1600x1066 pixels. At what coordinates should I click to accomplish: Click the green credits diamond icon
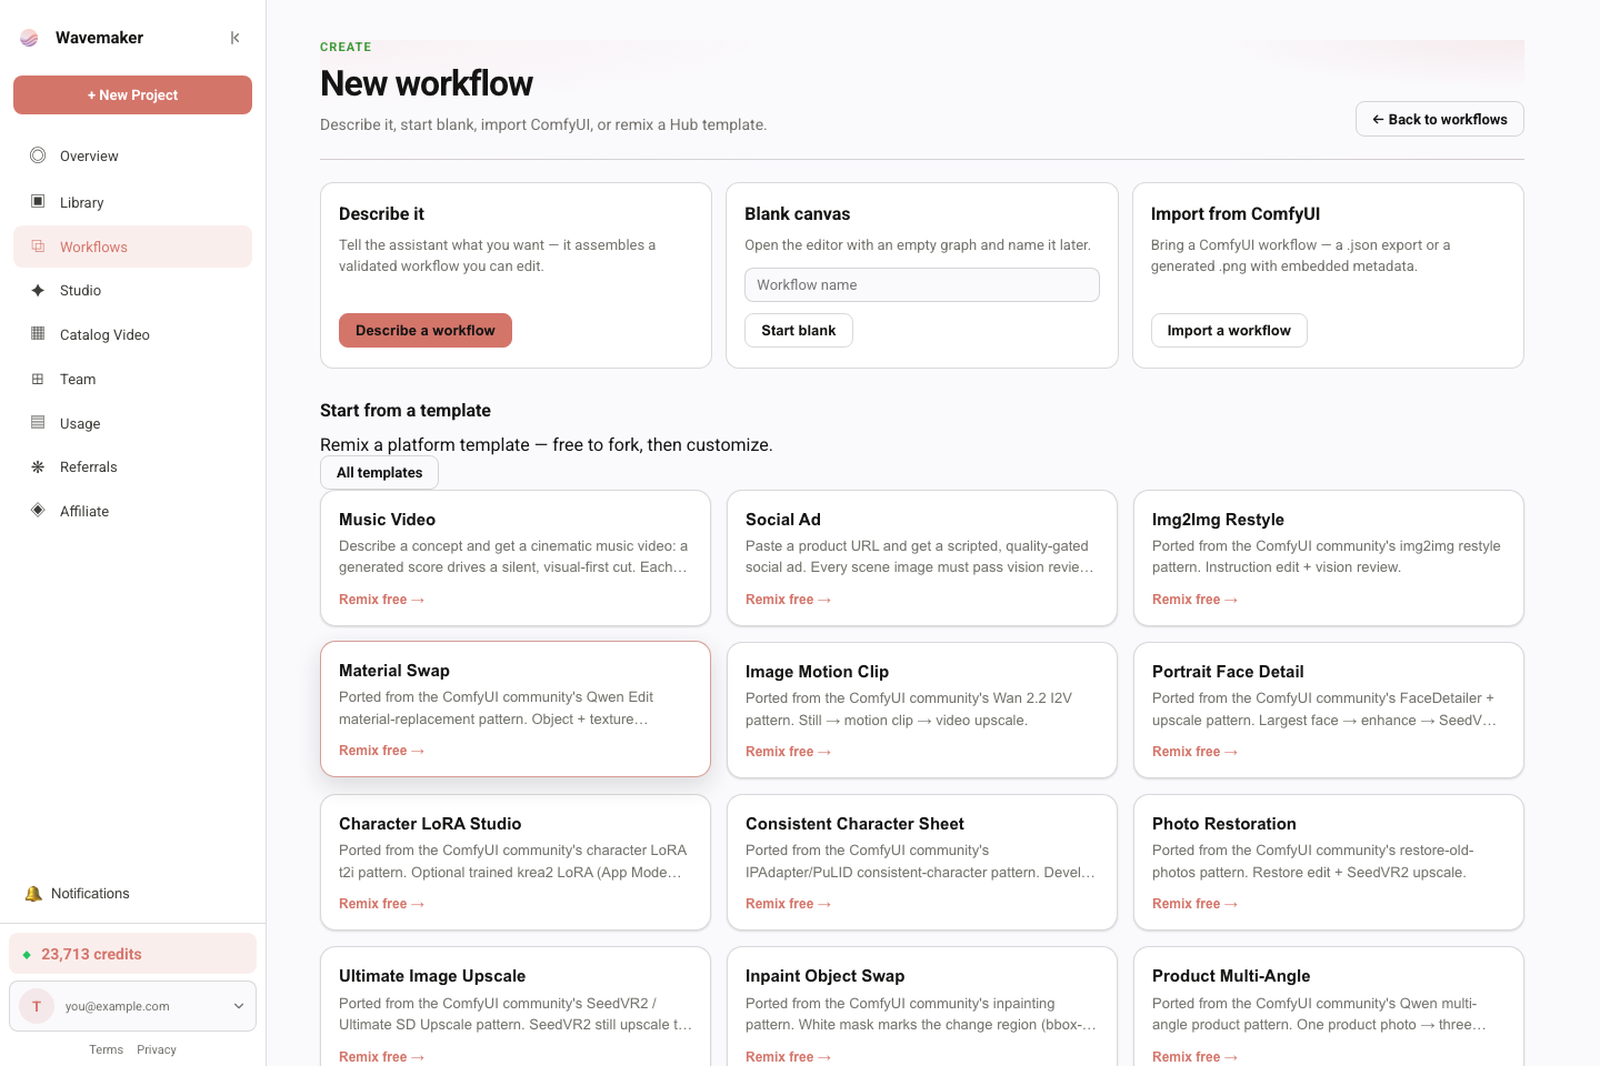(27, 954)
